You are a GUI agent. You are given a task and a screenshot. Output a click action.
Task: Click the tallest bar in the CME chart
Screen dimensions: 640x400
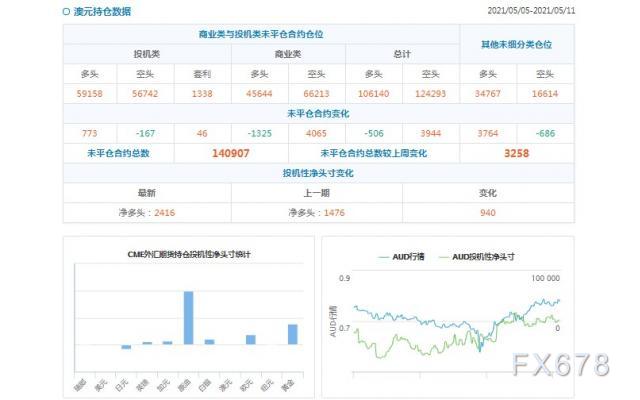[x=189, y=318]
